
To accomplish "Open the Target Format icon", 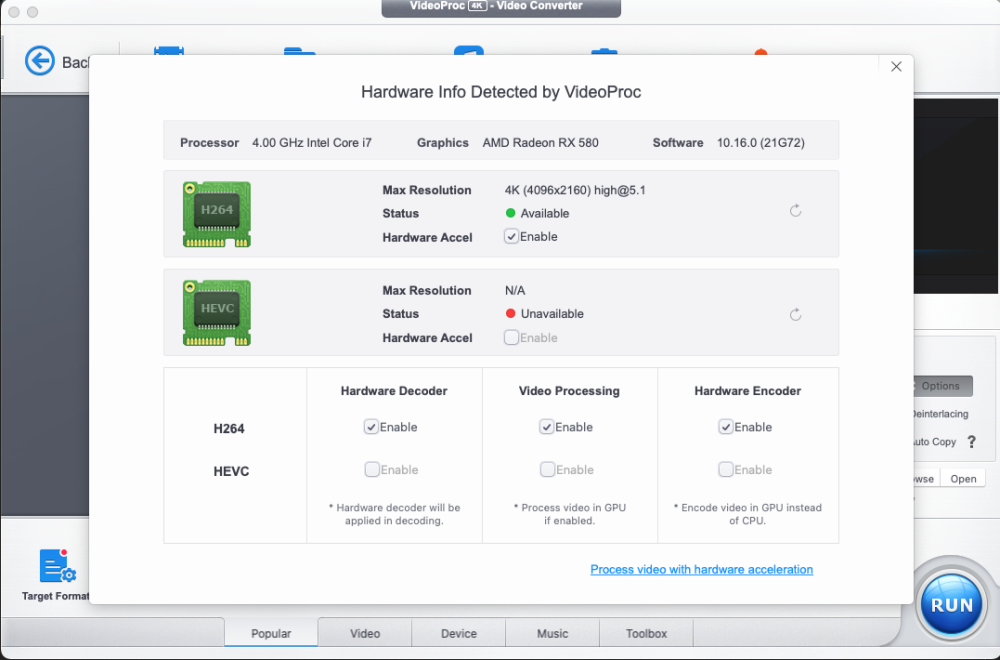I will click(x=57, y=566).
